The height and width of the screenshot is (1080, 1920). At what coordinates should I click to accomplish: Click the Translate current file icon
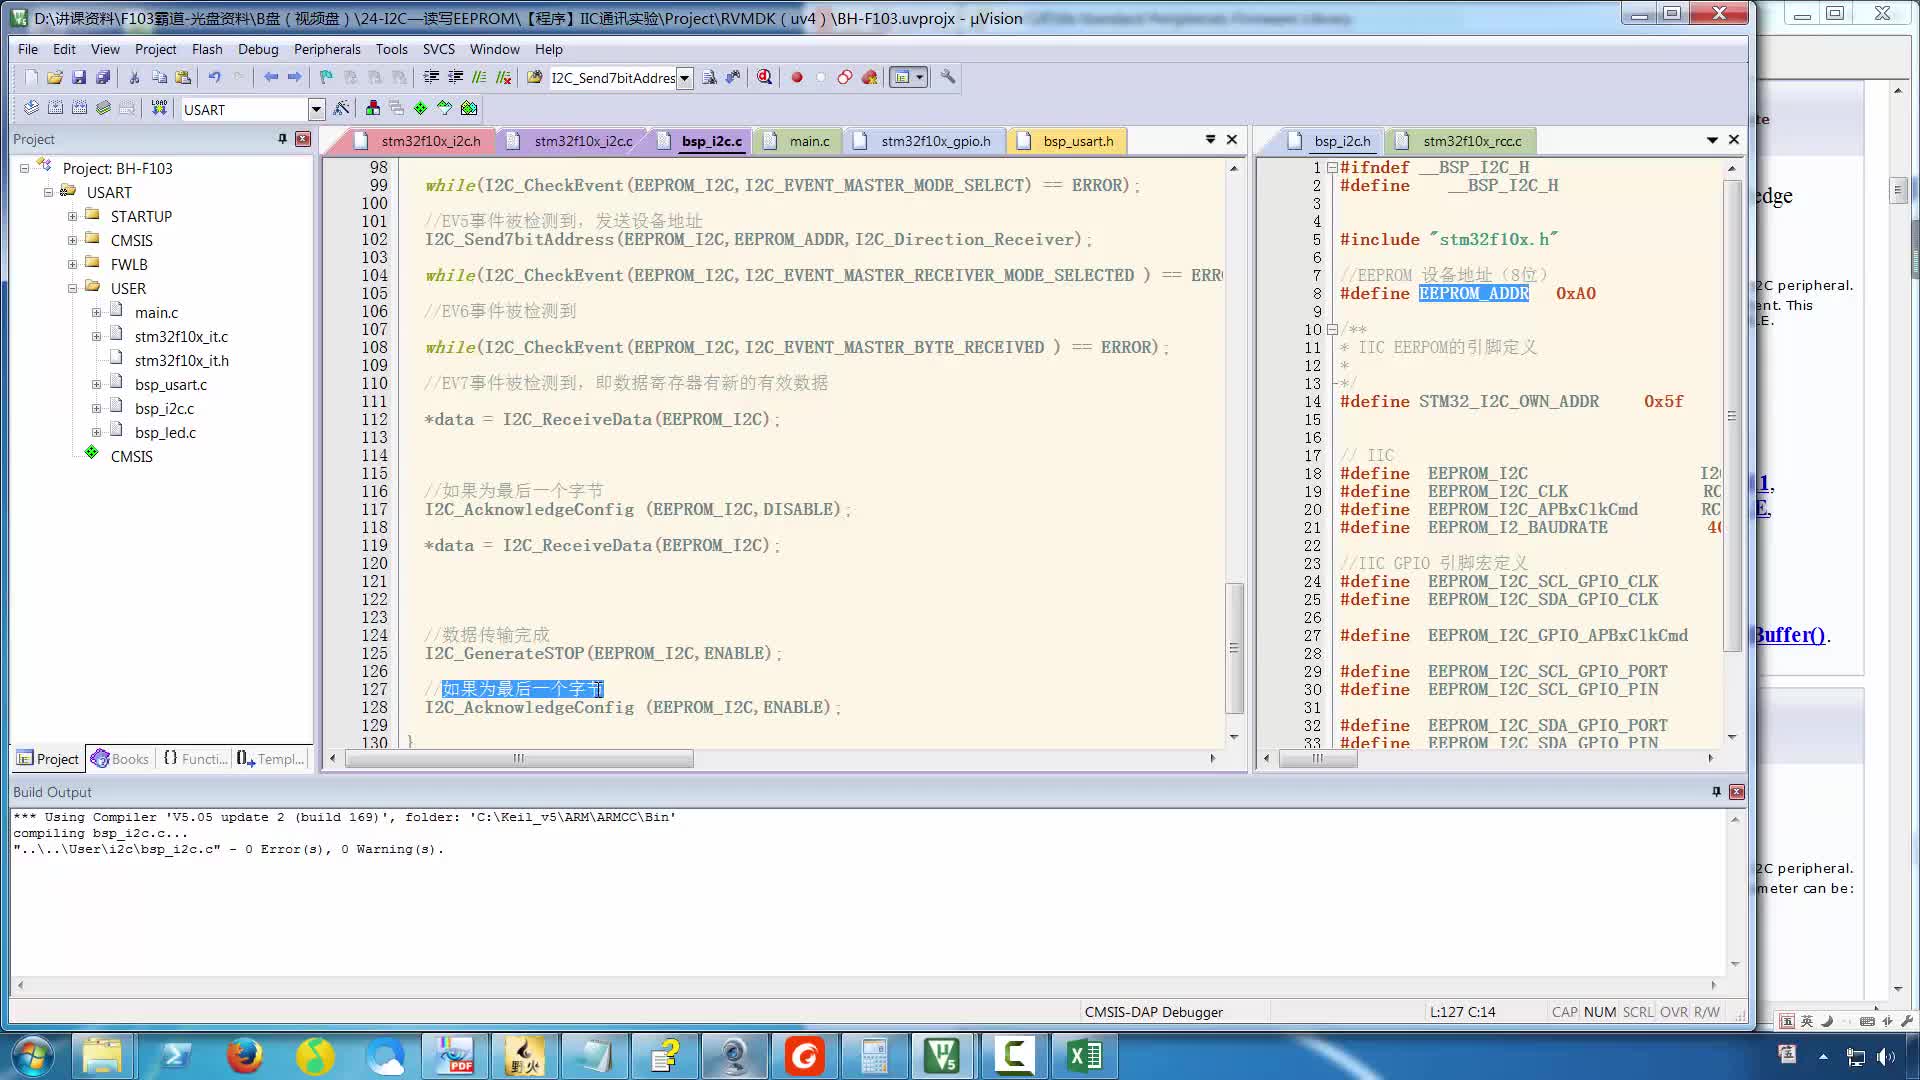tap(31, 108)
